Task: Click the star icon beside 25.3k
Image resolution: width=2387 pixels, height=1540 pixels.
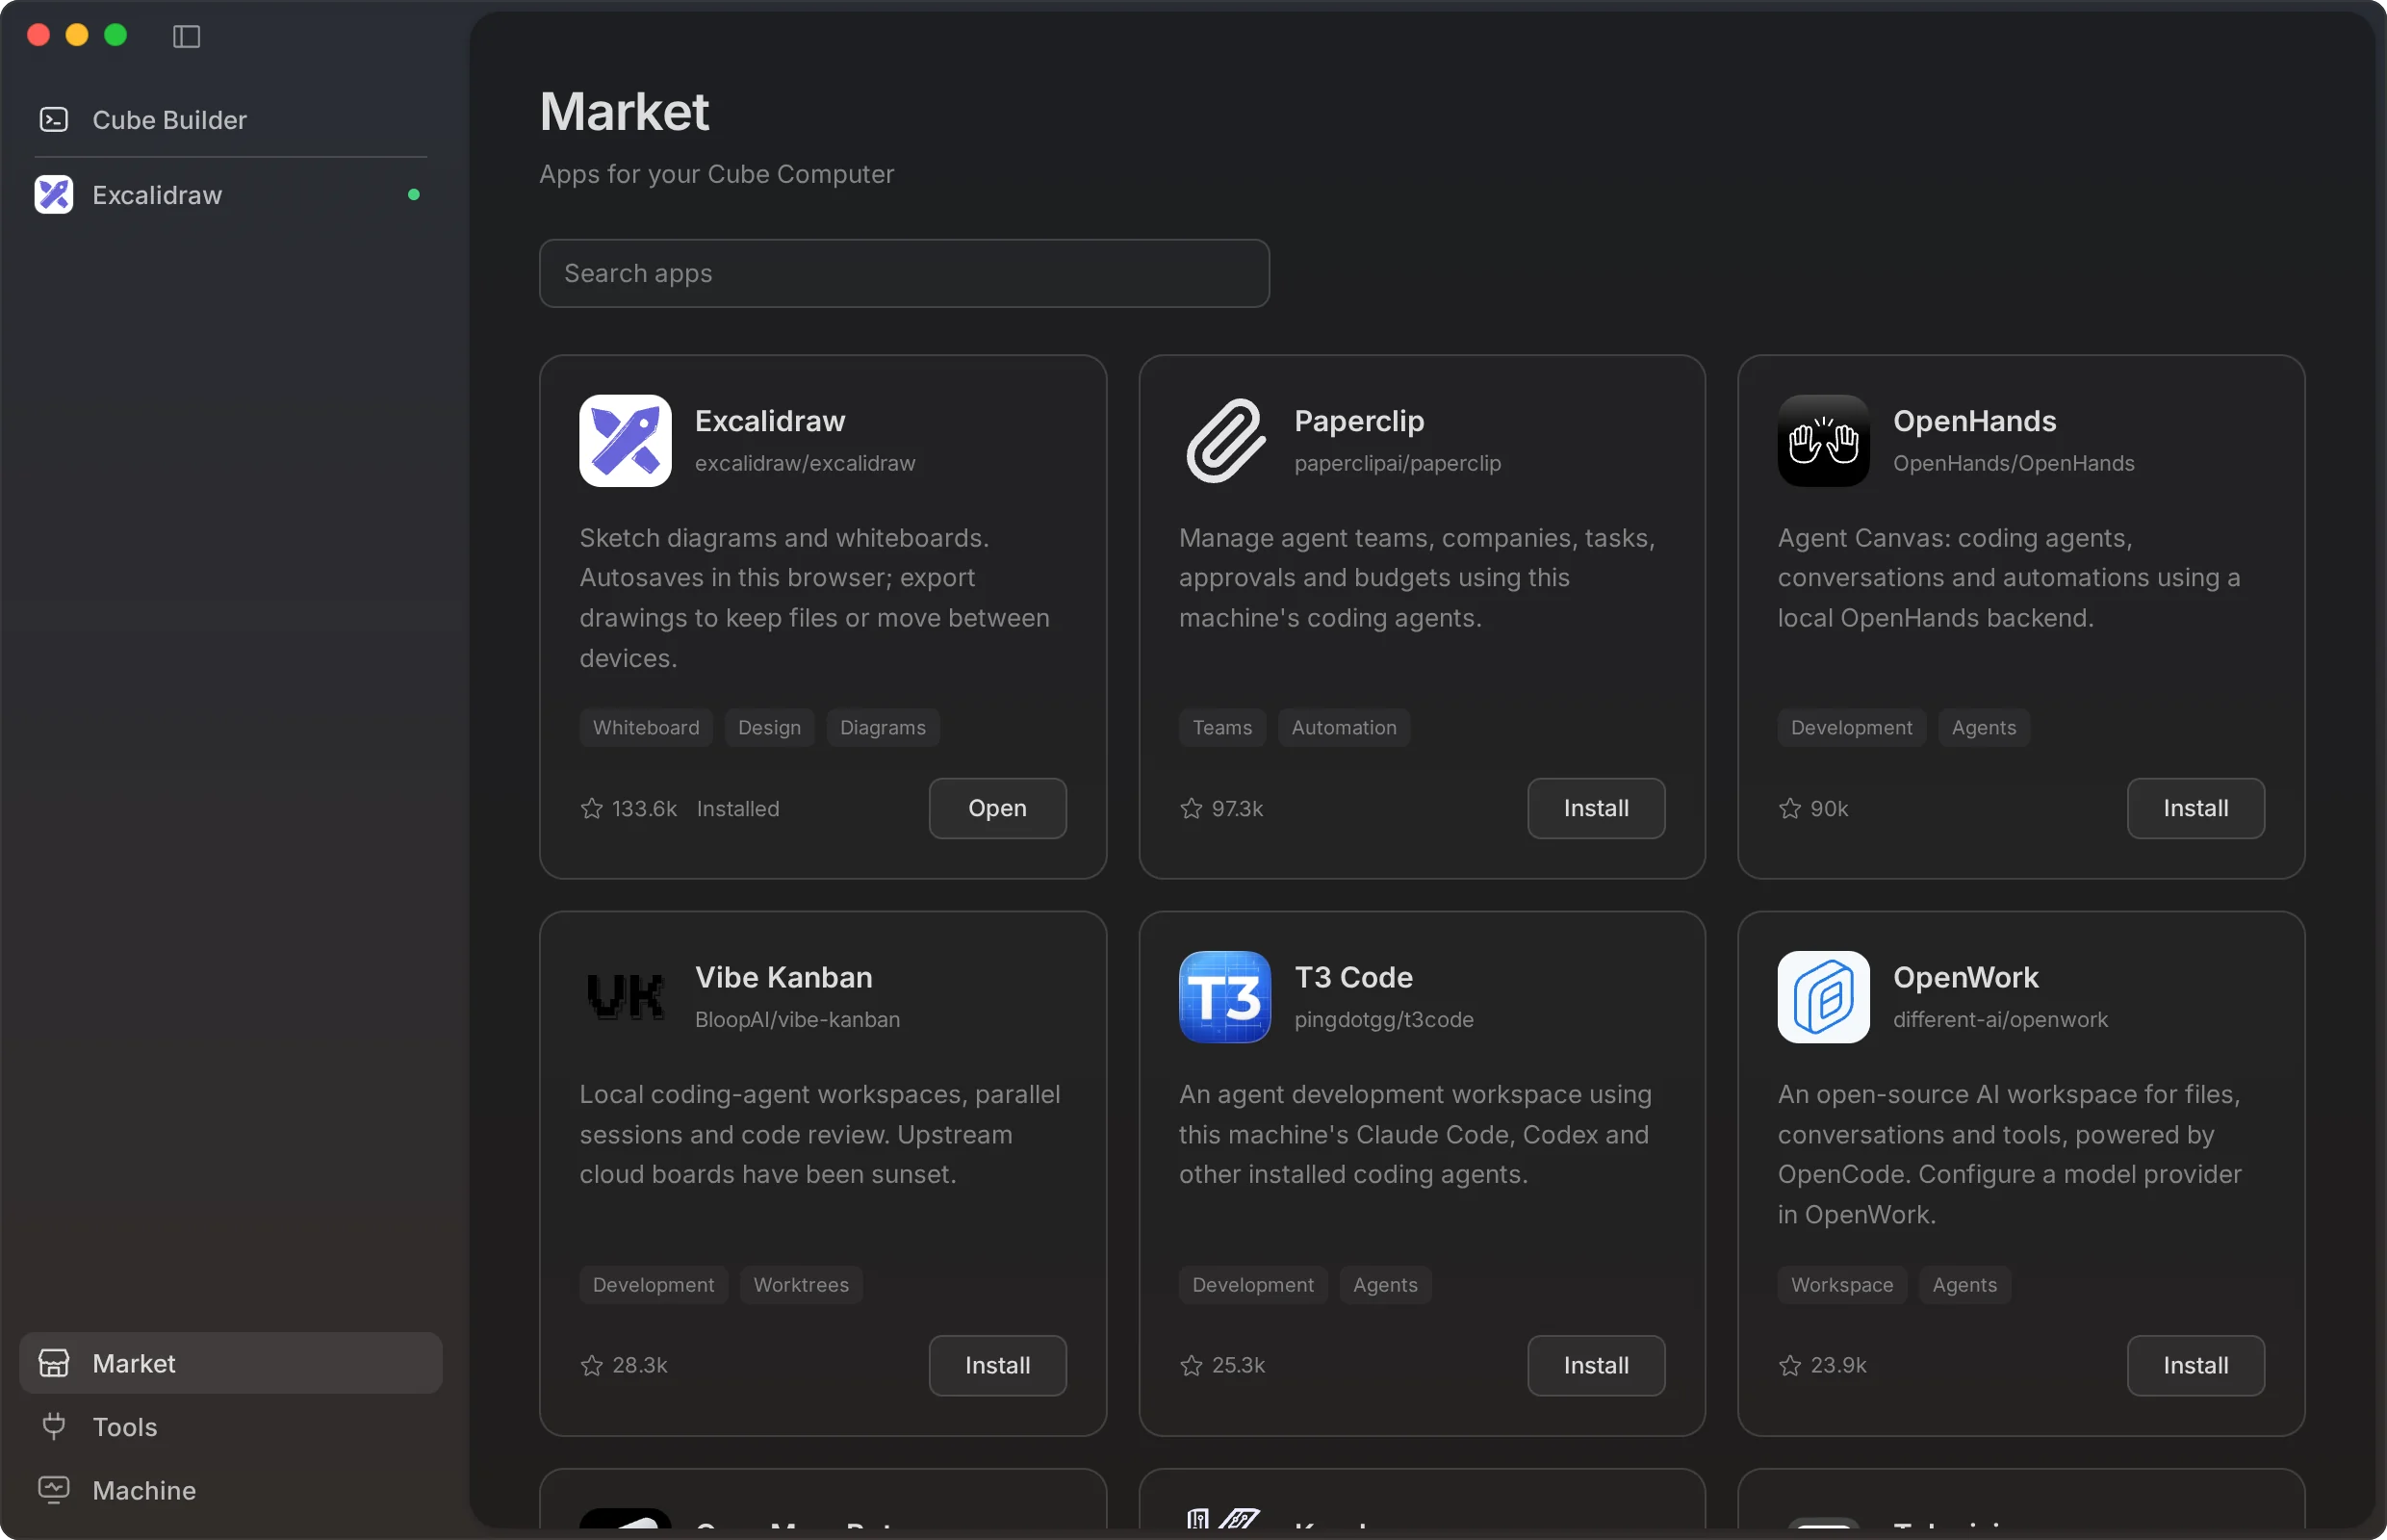Action: click(1191, 1365)
